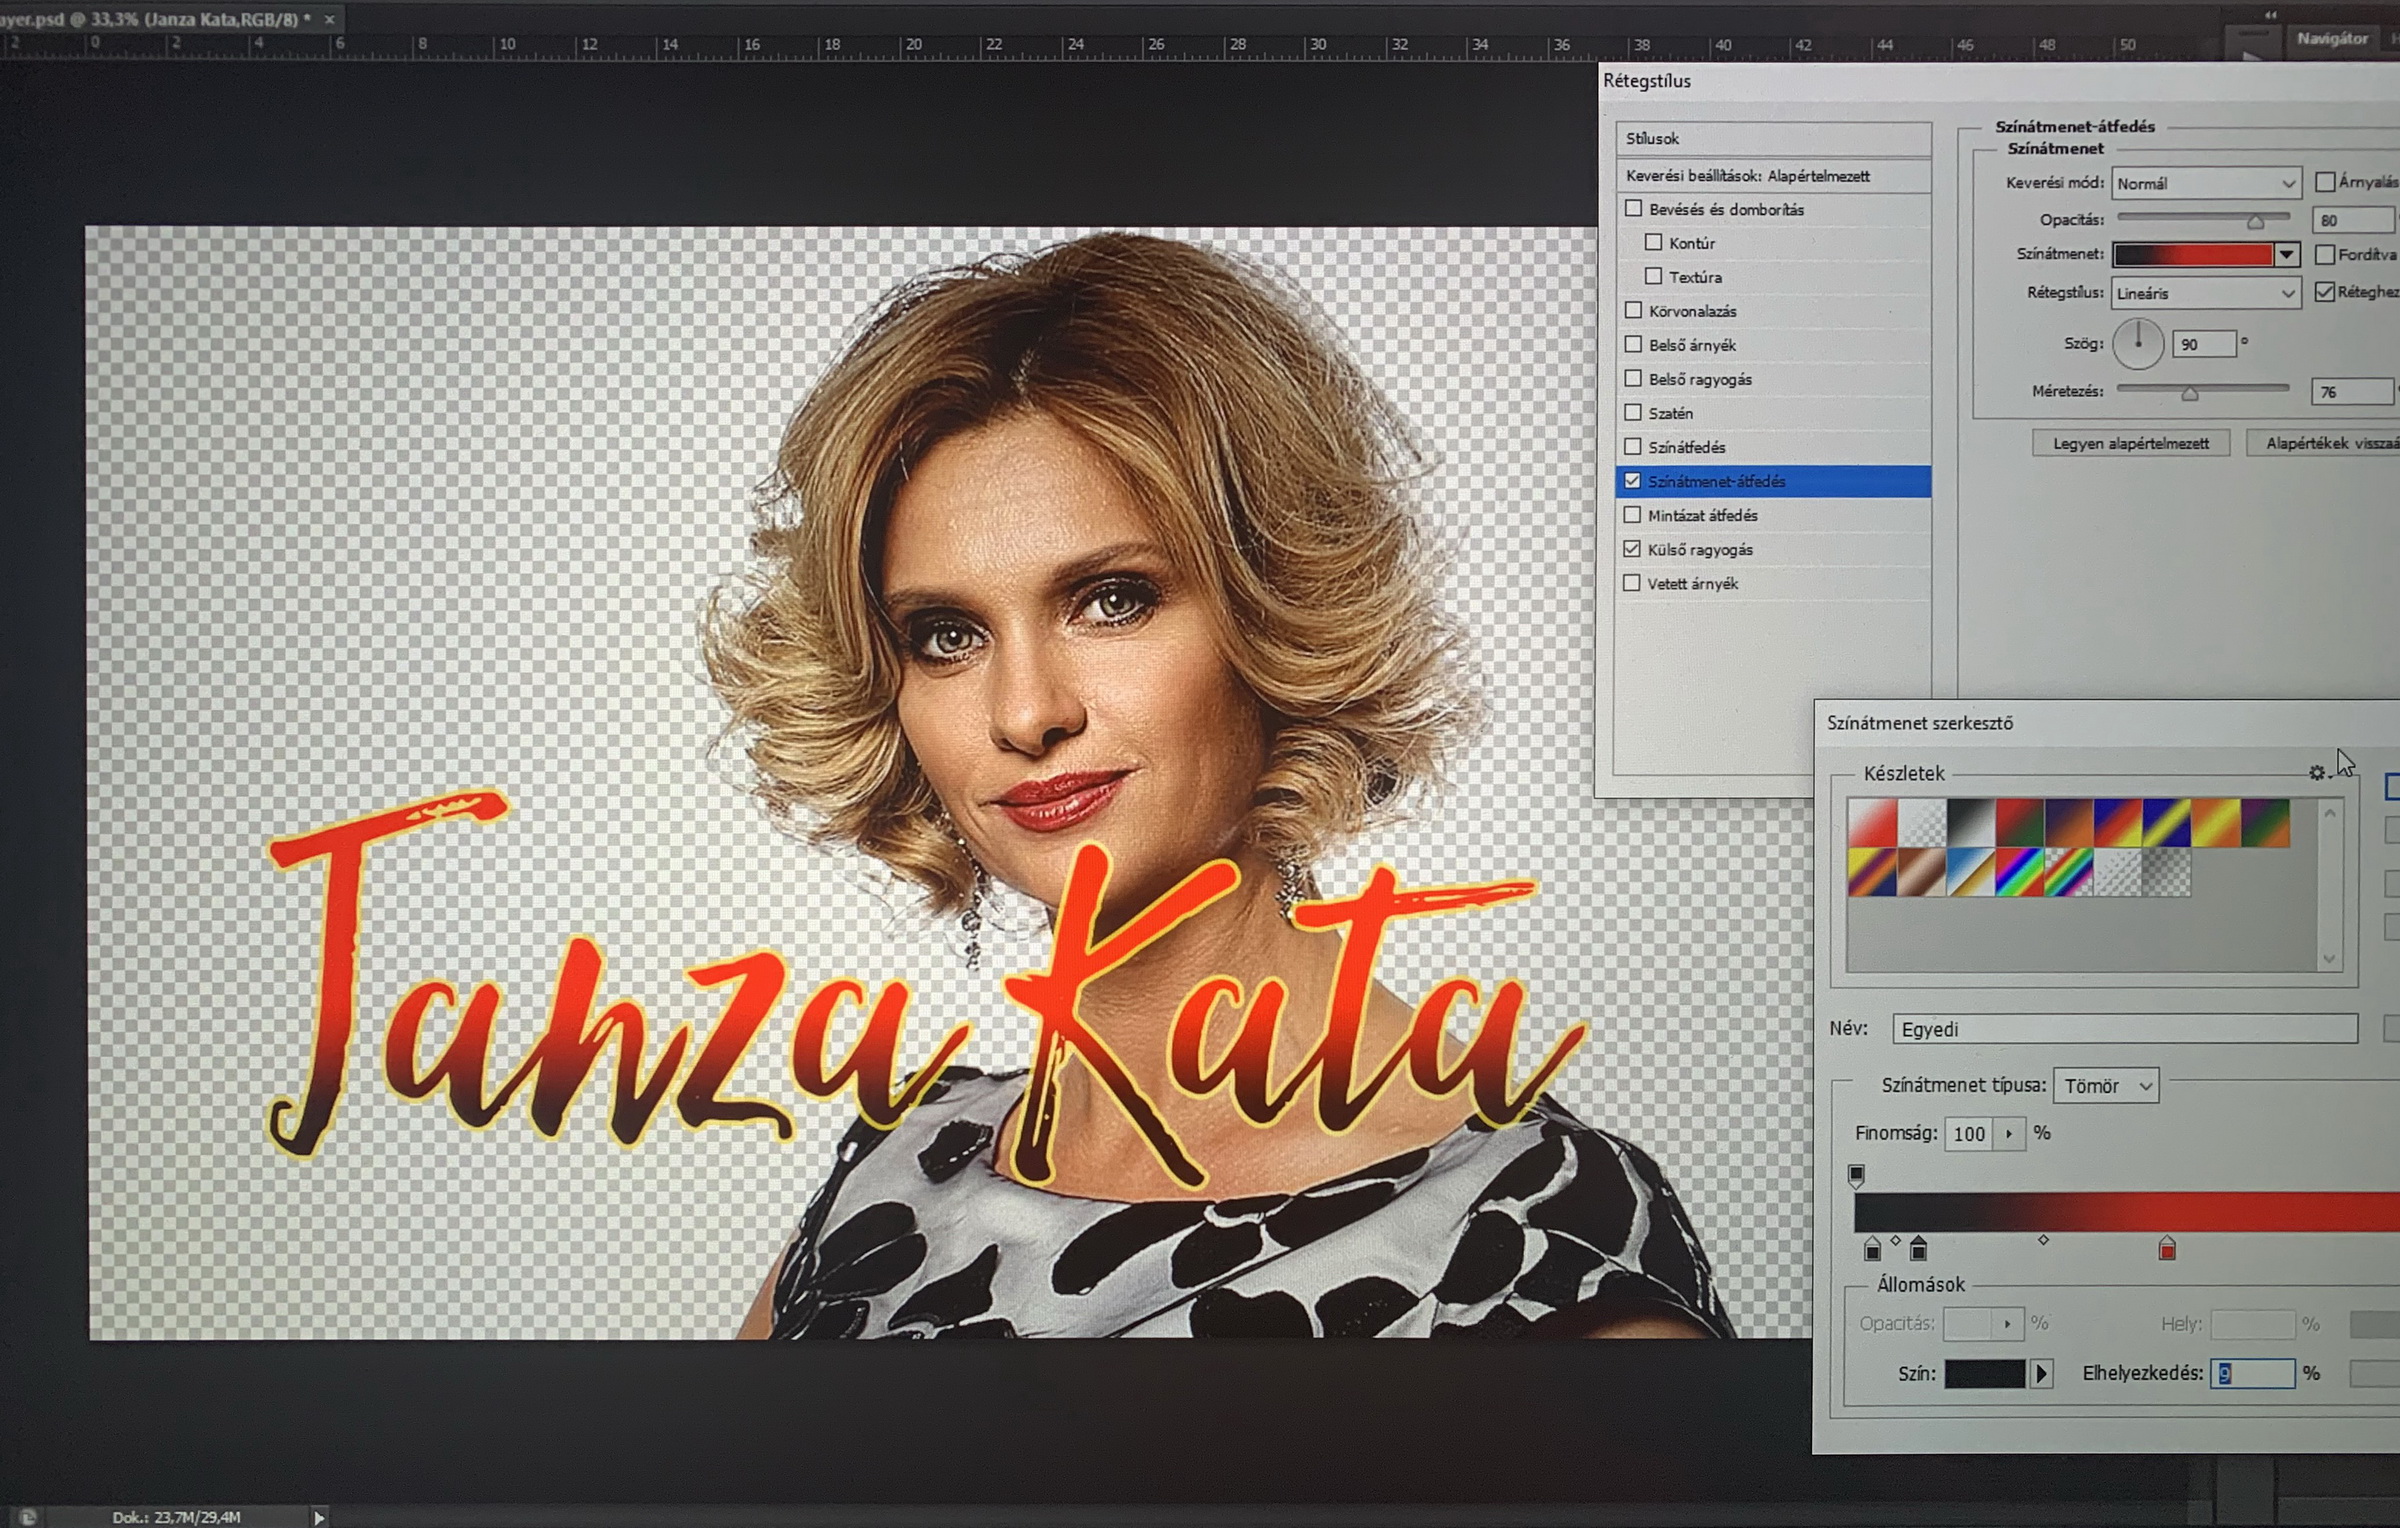2400x1528 pixels.
Task: Open the gradient presets gear menu
Action: (2318, 773)
